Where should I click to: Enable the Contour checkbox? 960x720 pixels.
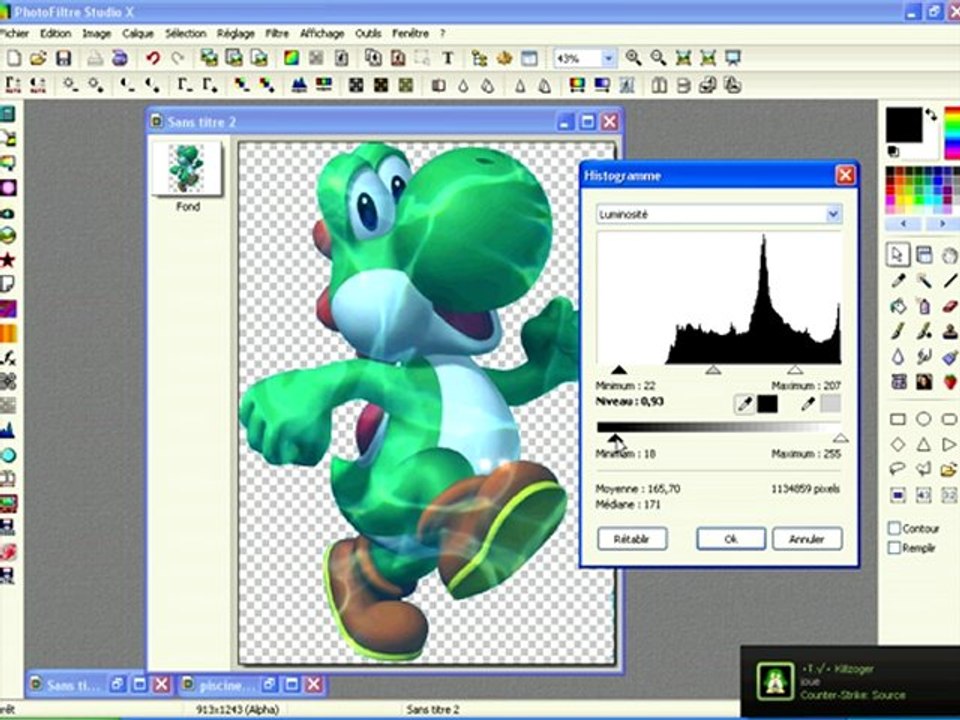(894, 528)
